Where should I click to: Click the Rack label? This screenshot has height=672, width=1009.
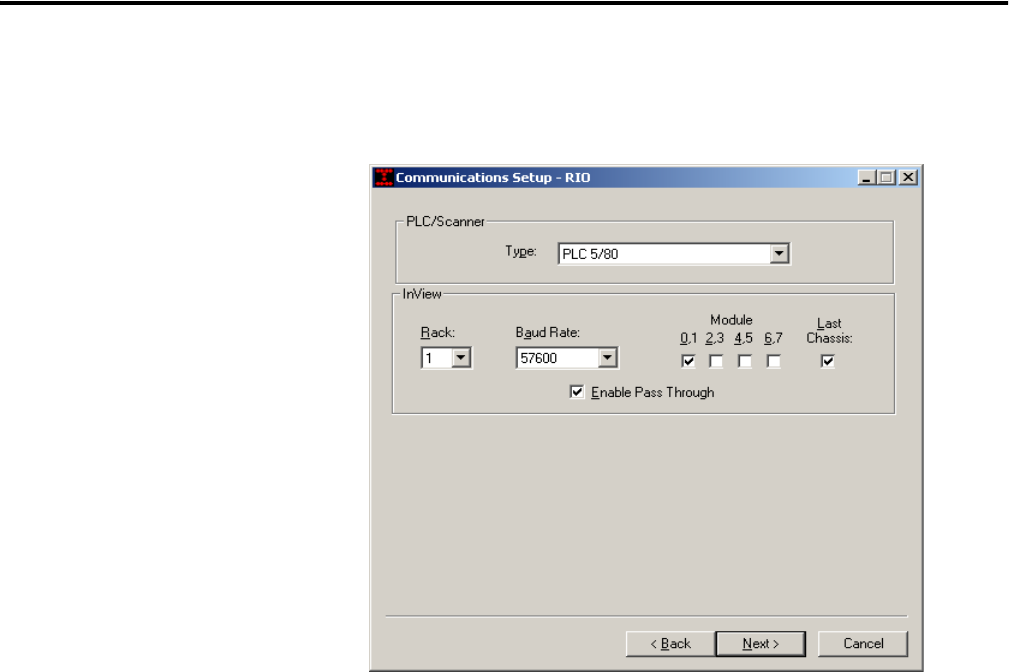point(438,332)
